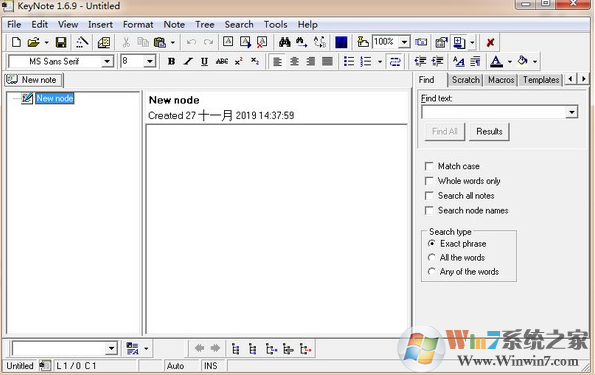Expand the zoom 100% dropdown

click(x=405, y=42)
